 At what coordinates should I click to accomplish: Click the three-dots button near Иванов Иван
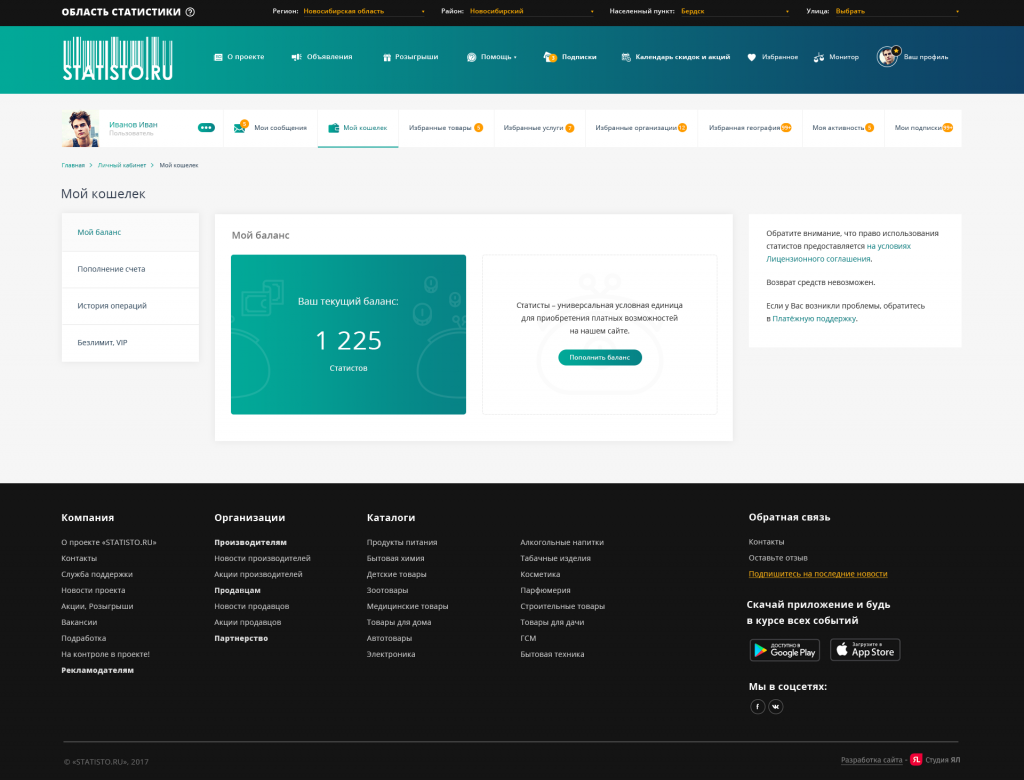click(206, 127)
